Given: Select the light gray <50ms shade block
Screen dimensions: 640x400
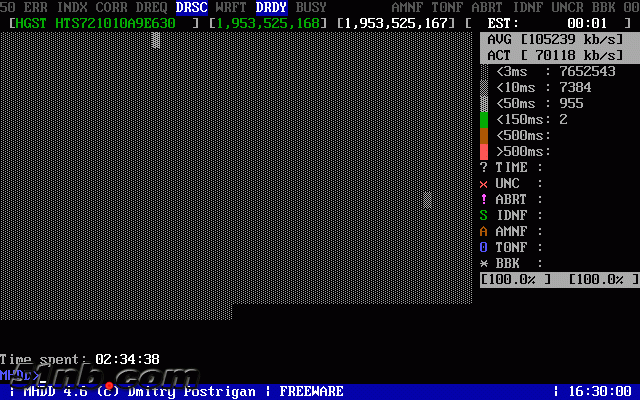Looking at the screenshot, I should (x=484, y=104).
